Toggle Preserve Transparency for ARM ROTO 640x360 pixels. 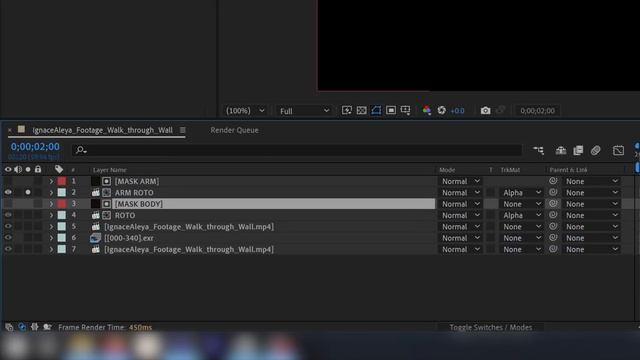pos(491,192)
